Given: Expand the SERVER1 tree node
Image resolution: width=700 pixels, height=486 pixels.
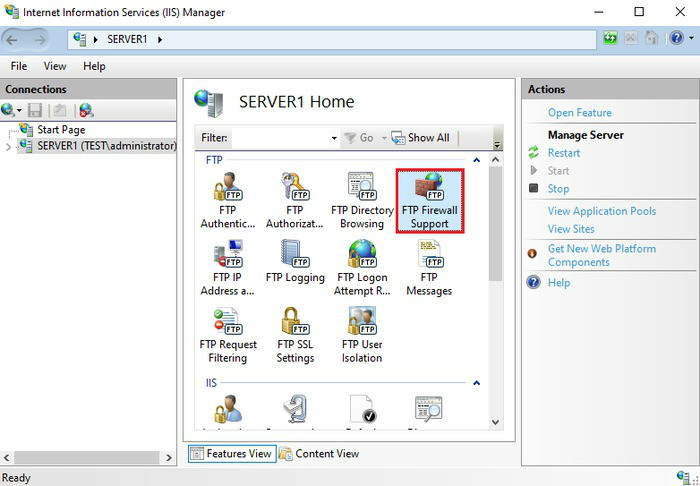Looking at the screenshot, I should (x=9, y=146).
